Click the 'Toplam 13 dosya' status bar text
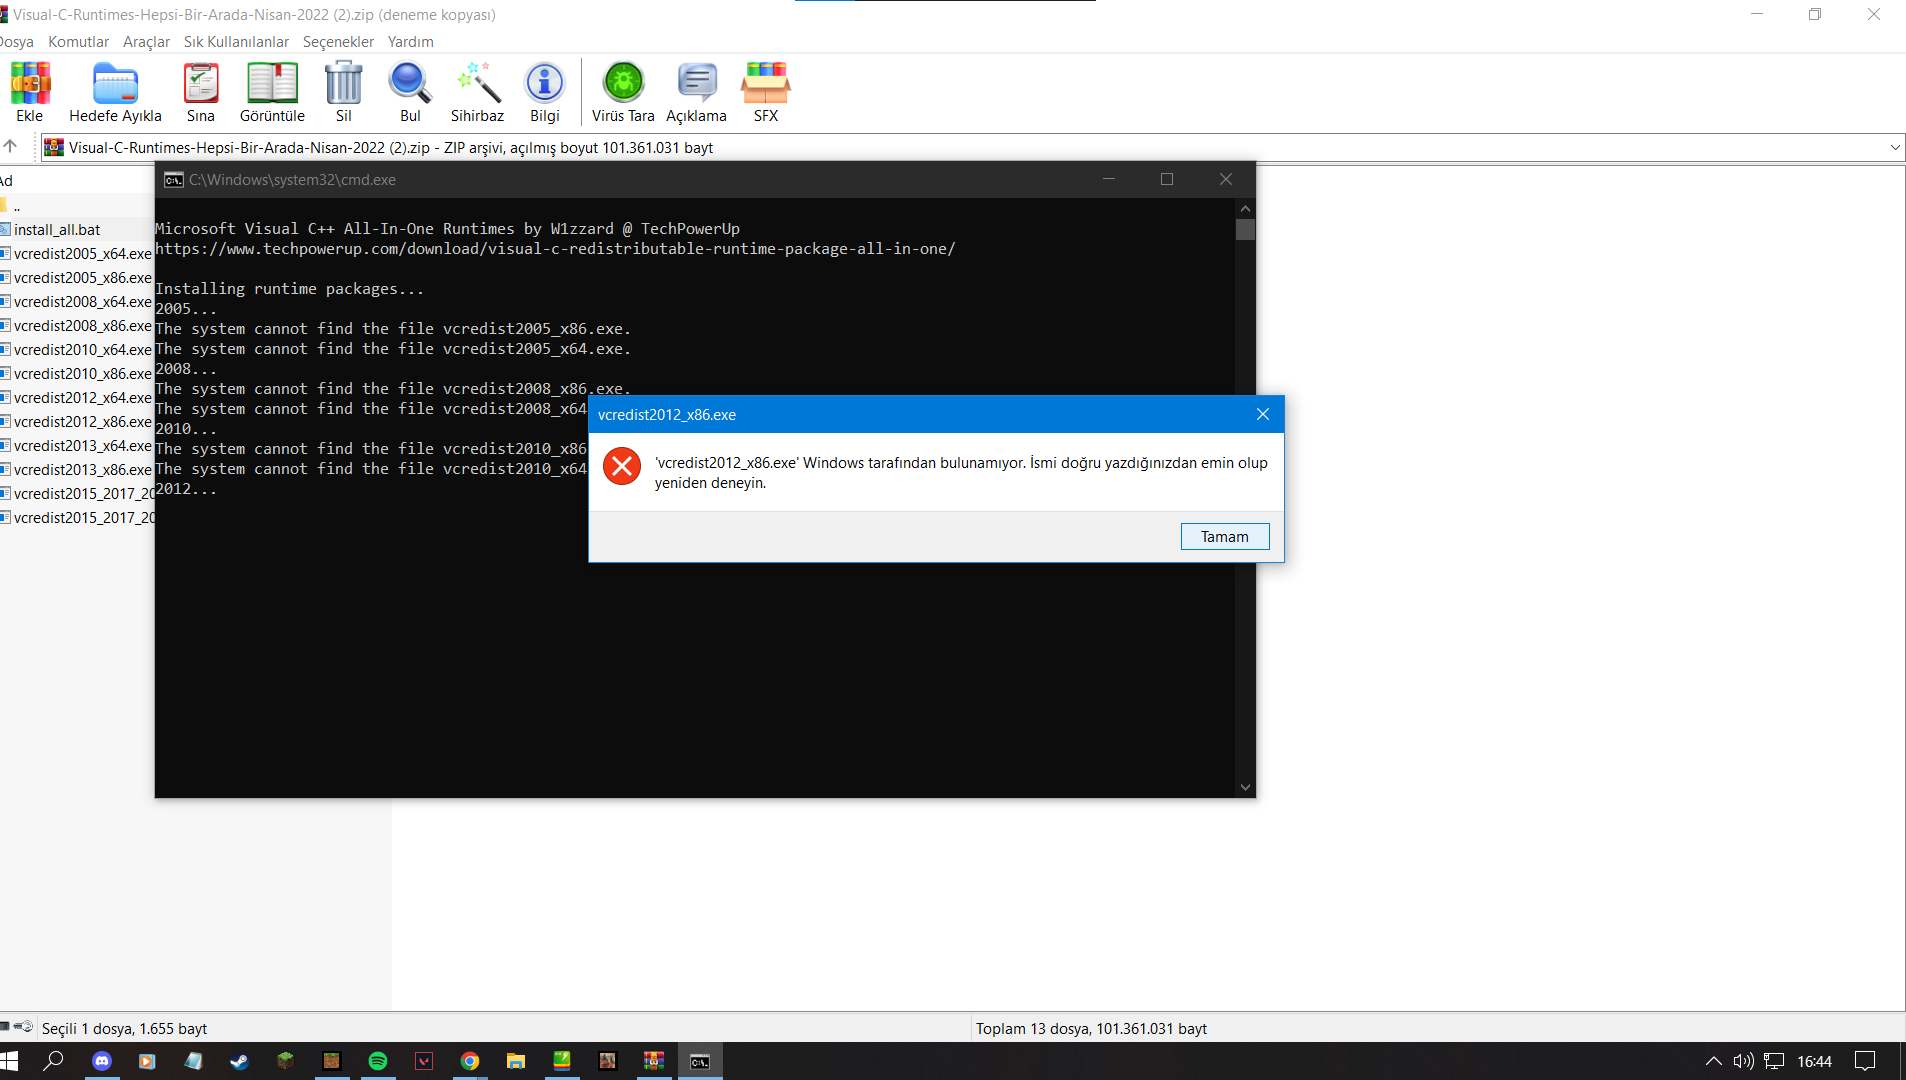The image size is (1906, 1080). click(x=1091, y=1029)
